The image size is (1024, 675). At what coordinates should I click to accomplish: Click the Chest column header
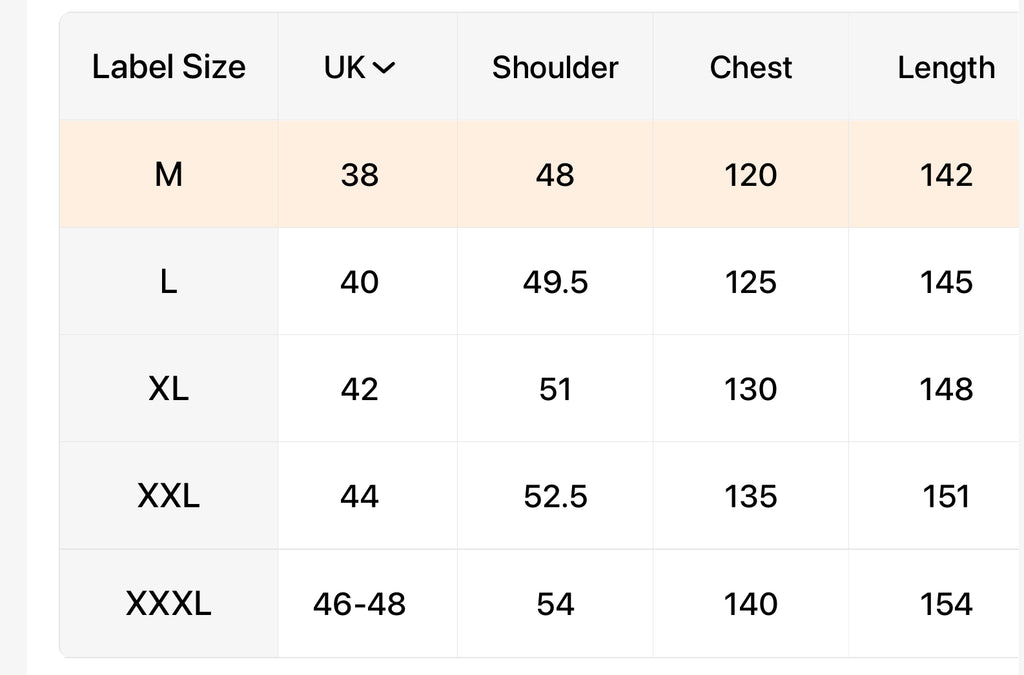coord(751,67)
